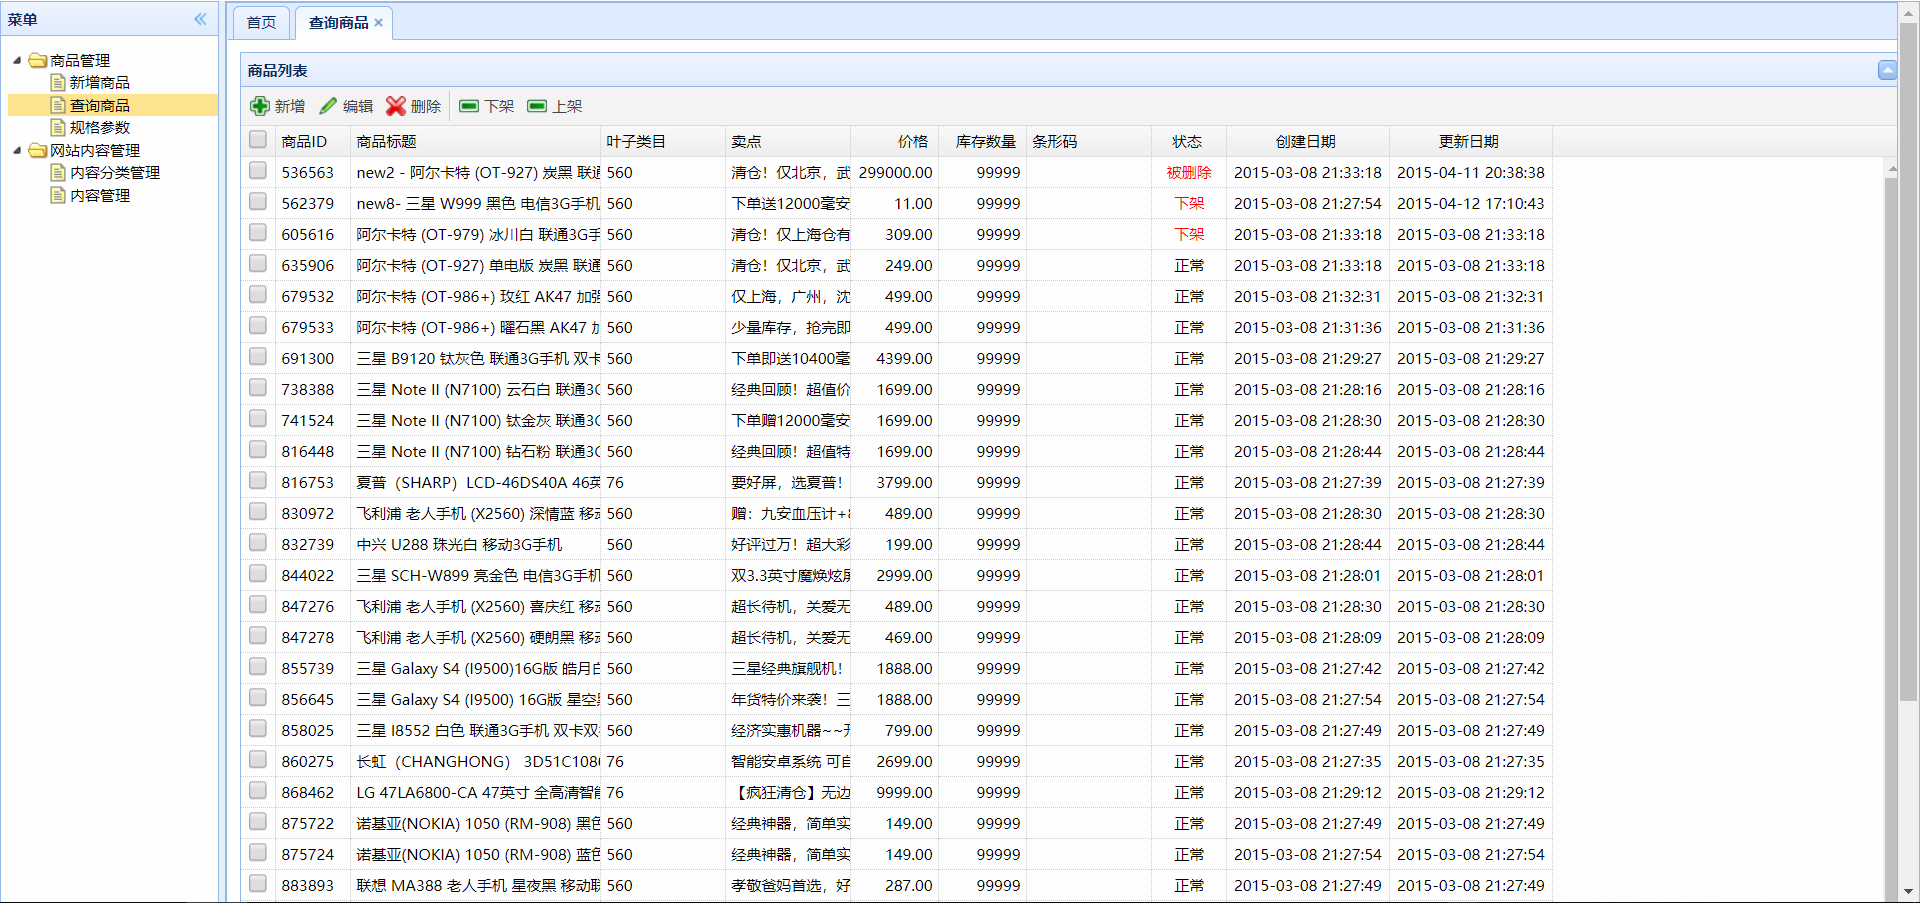Viewport: 1920px width, 903px height.
Task: Check the row for product 883893
Action: [258, 884]
